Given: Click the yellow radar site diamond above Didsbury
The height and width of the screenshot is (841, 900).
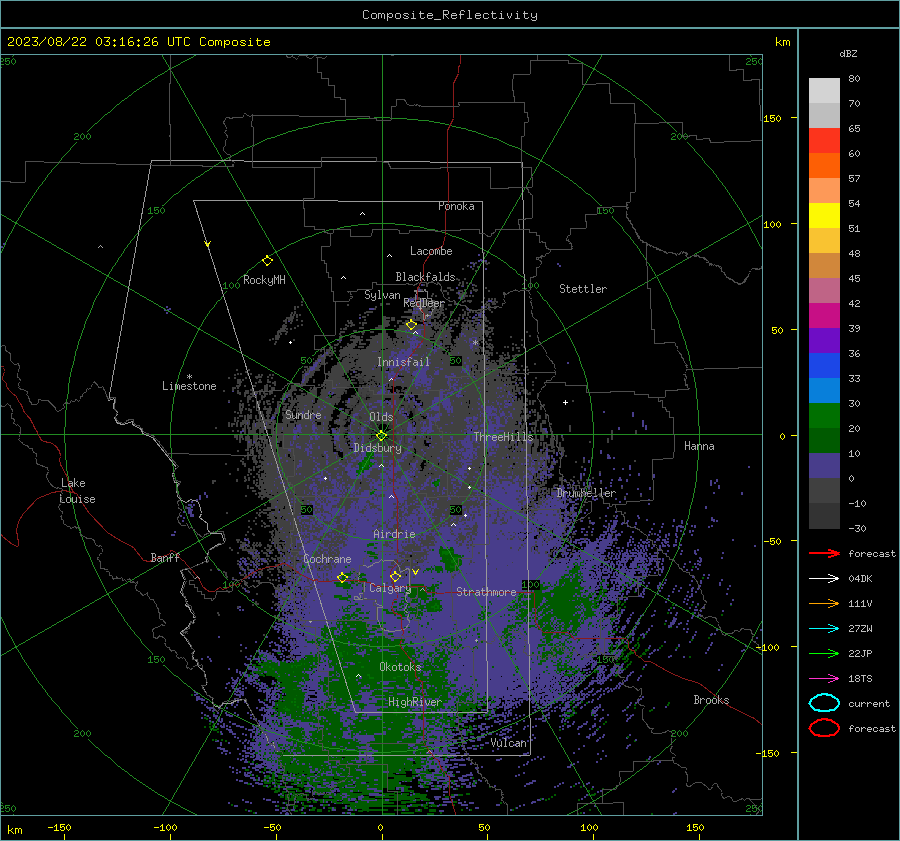Looking at the screenshot, I should tap(381, 435).
